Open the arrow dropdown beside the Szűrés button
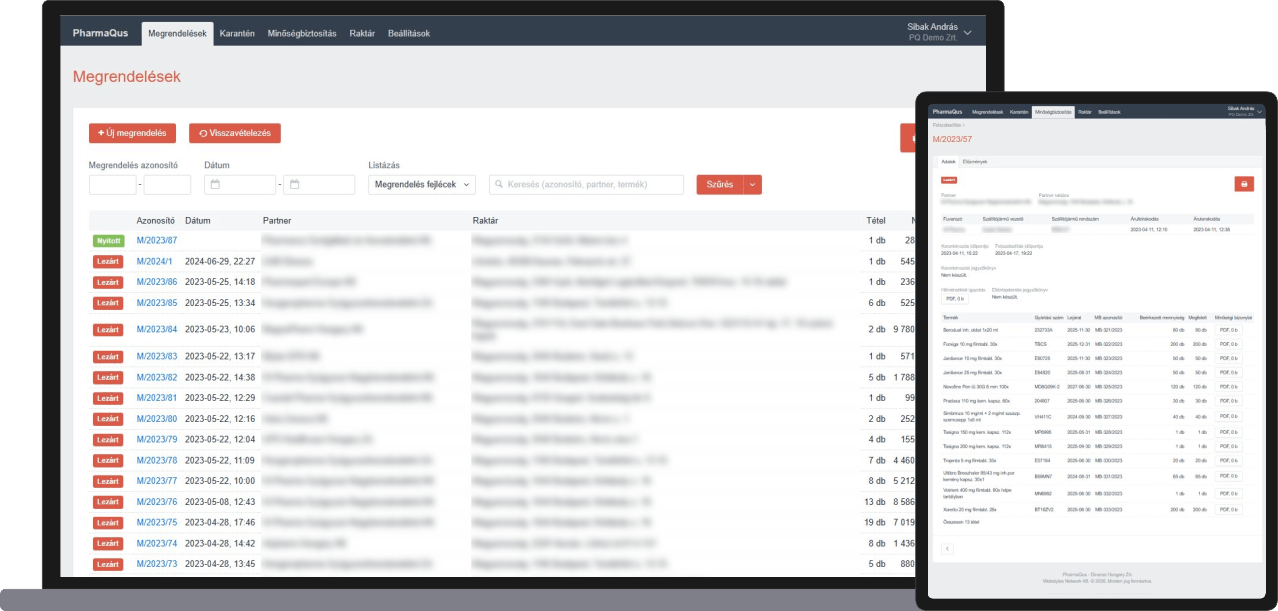The height and width of the screenshot is (611, 1278). (752, 185)
